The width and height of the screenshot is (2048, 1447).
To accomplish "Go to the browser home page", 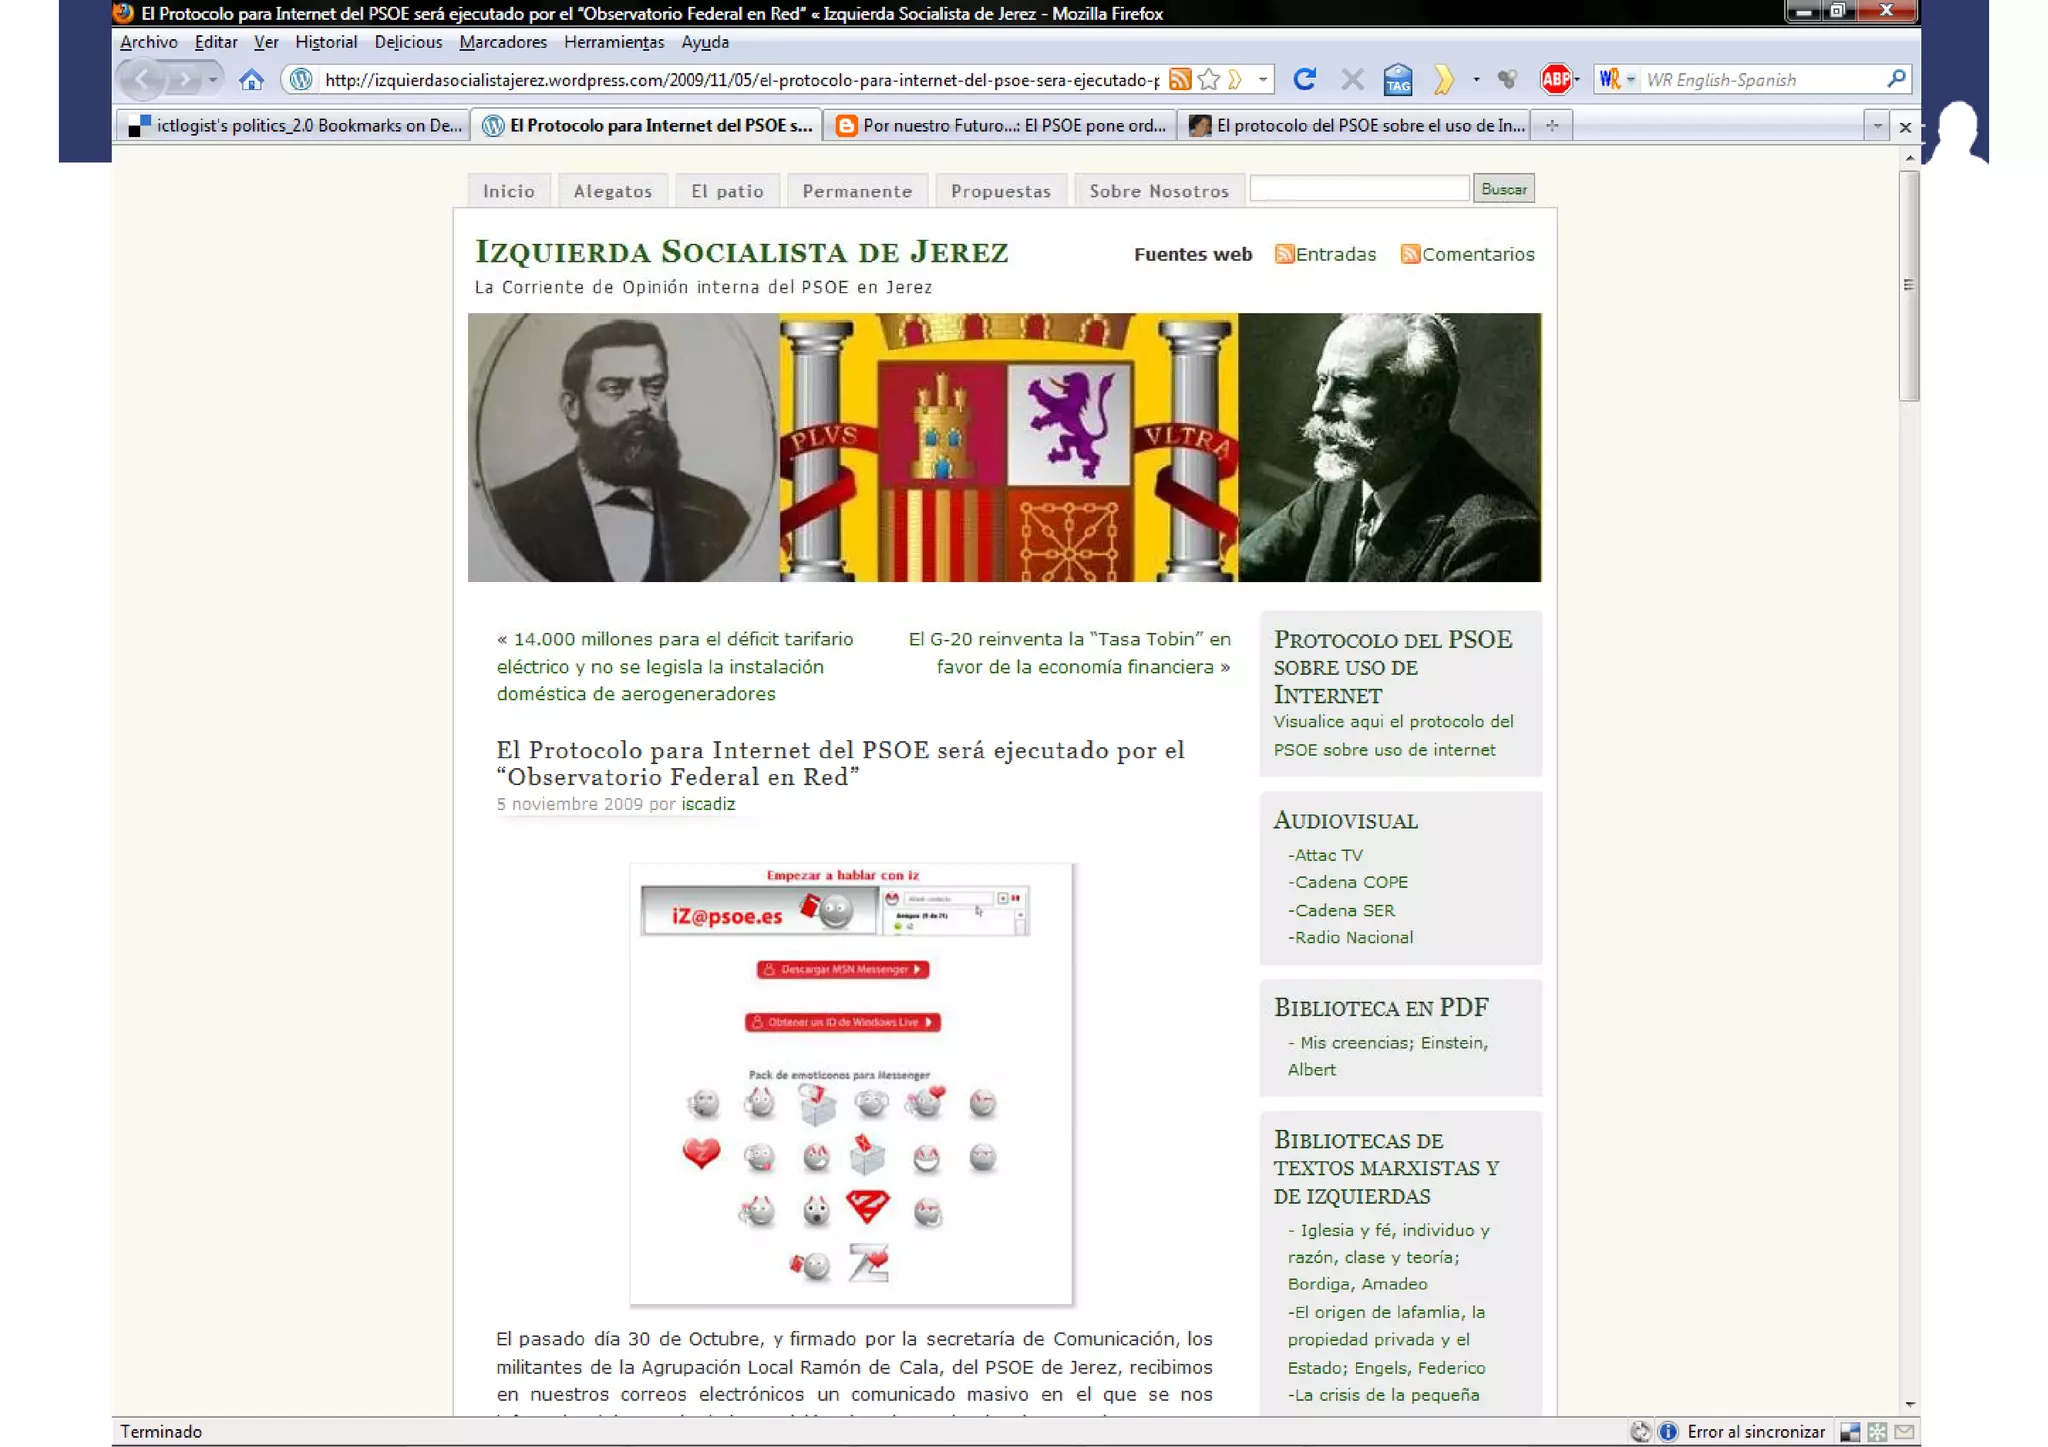I will [x=251, y=80].
